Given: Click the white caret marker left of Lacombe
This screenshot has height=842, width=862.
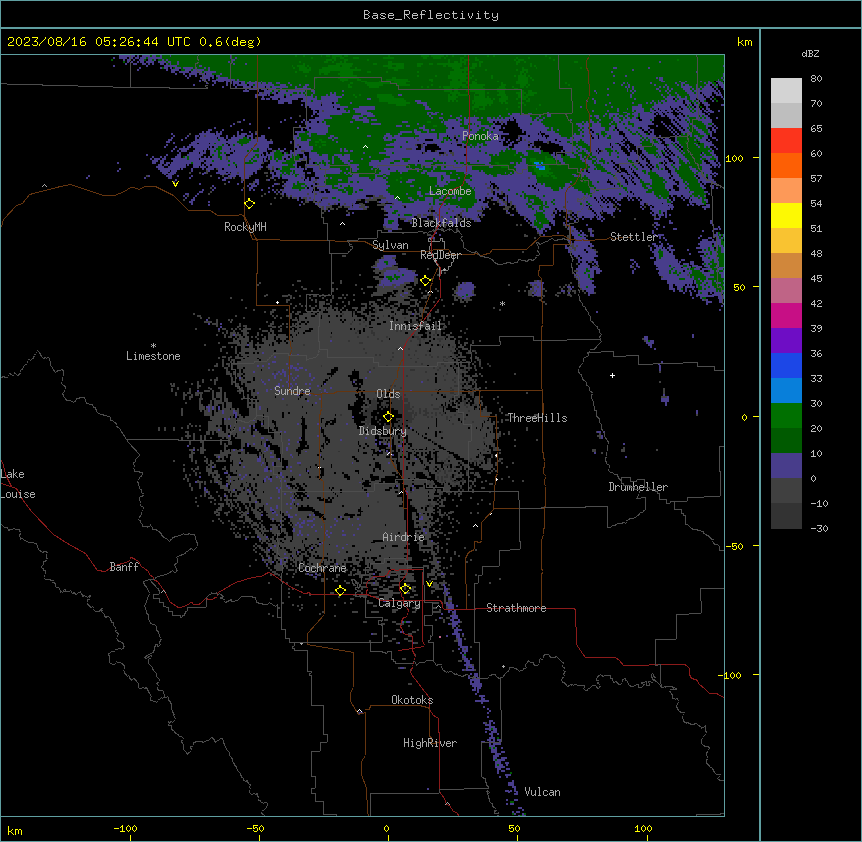Looking at the screenshot, I should coord(397,197).
